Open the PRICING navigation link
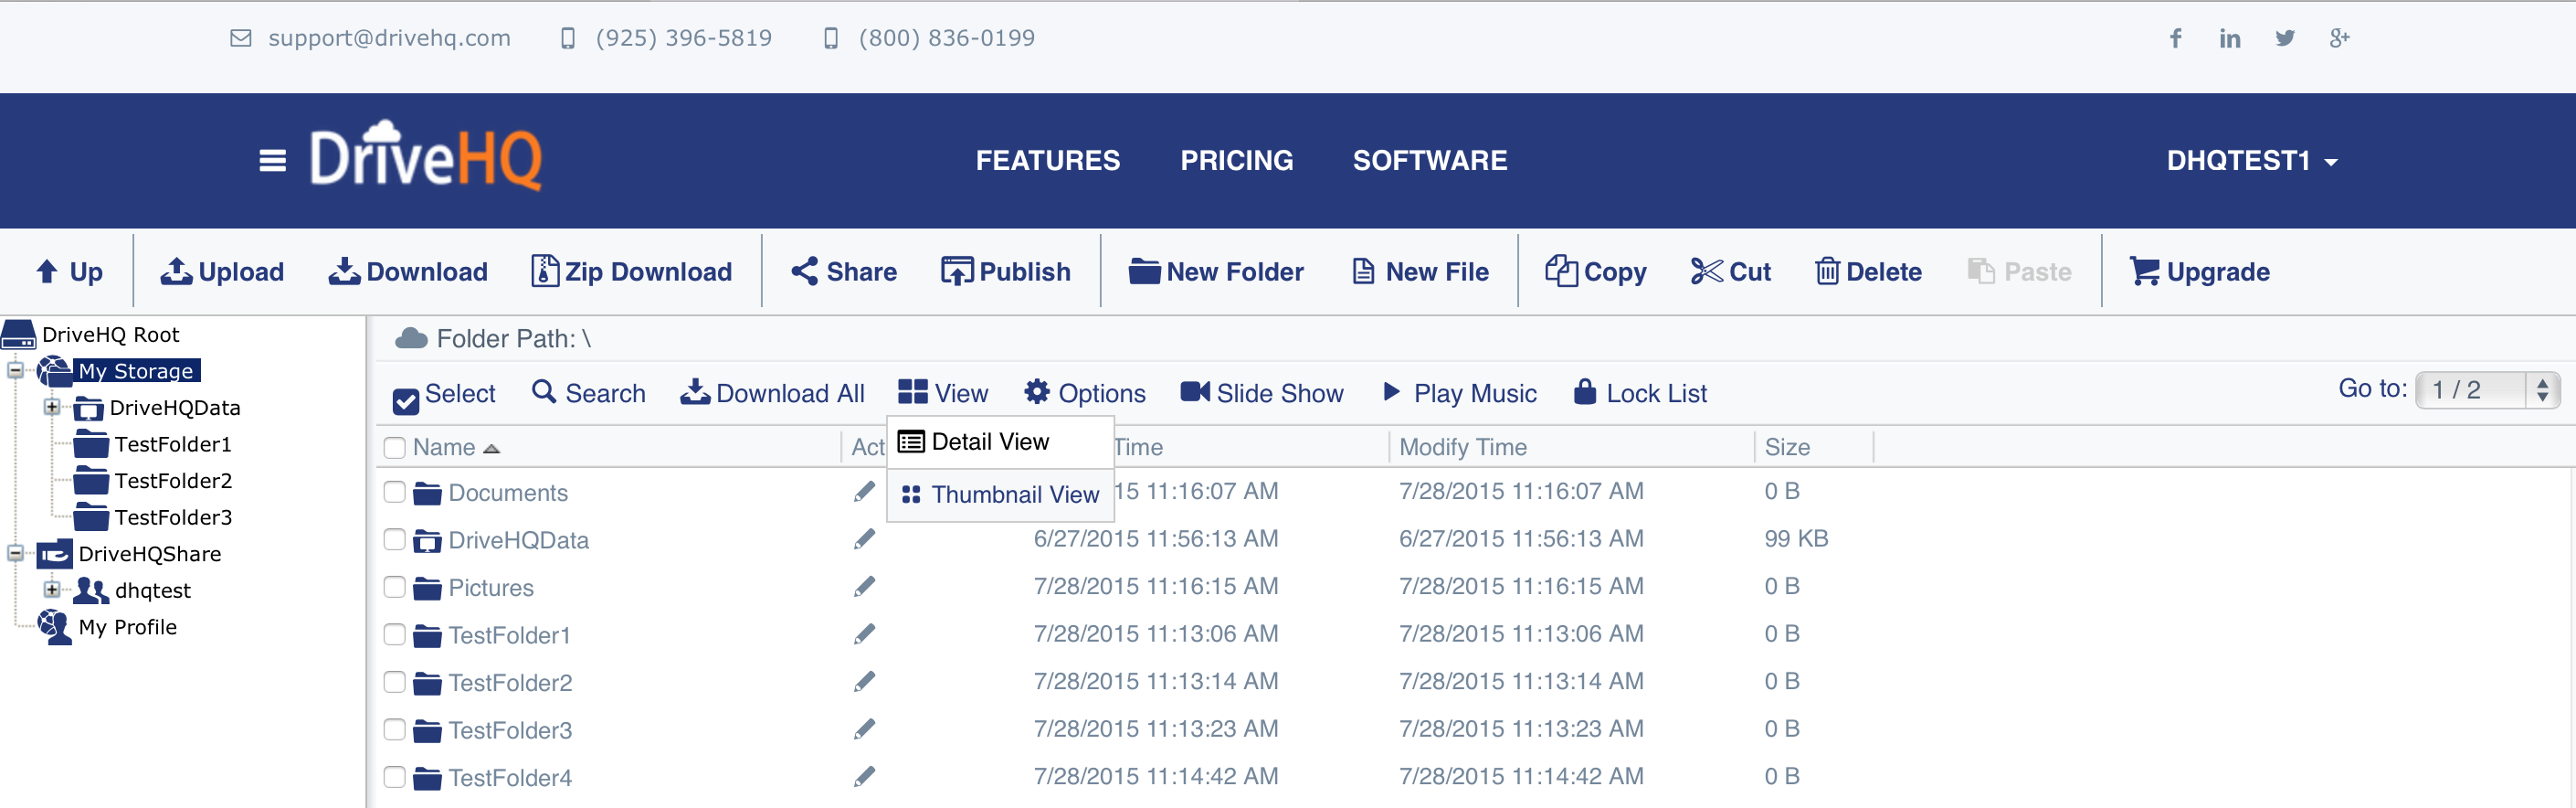Image resolution: width=2576 pixels, height=808 pixels. tap(1236, 160)
